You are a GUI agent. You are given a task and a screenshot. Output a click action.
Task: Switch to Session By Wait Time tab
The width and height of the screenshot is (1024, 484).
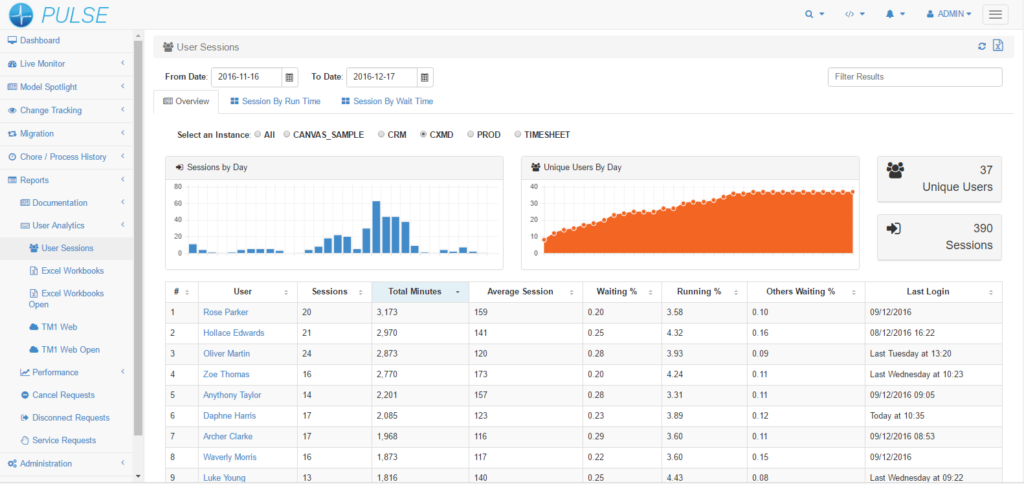[387, 101]
